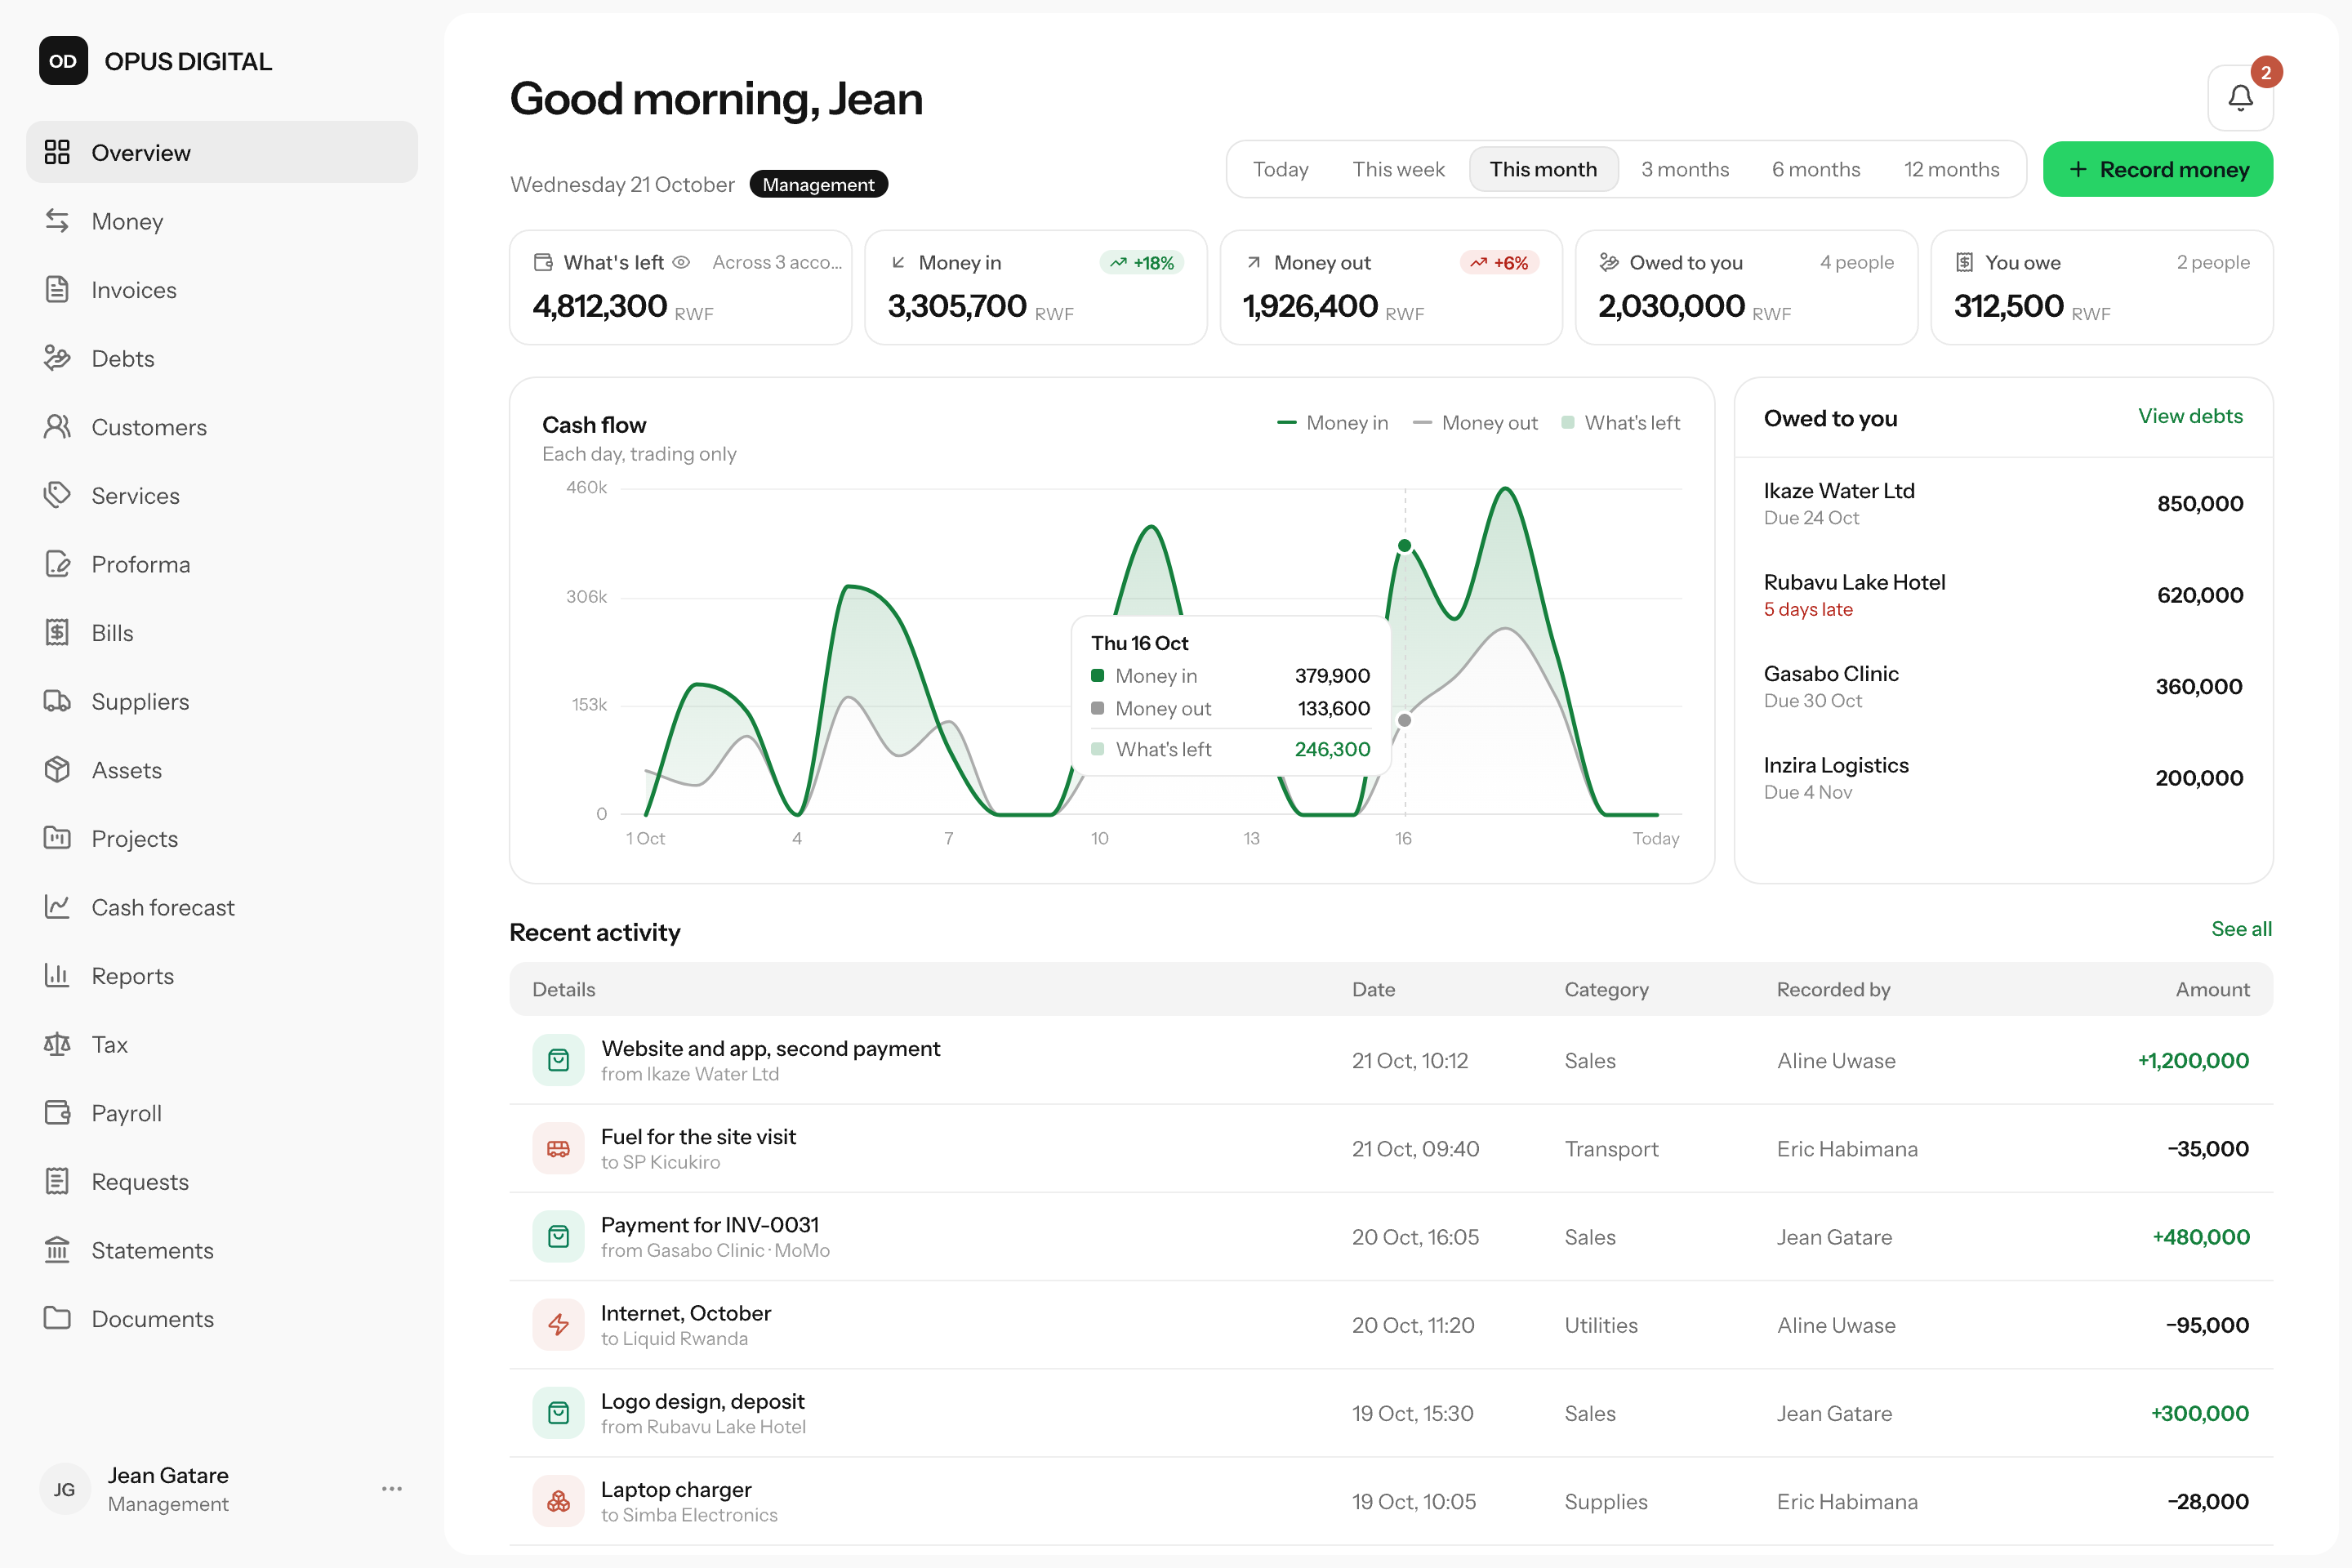
Task: Switch period to 3 months
Action: point(1685,169)
